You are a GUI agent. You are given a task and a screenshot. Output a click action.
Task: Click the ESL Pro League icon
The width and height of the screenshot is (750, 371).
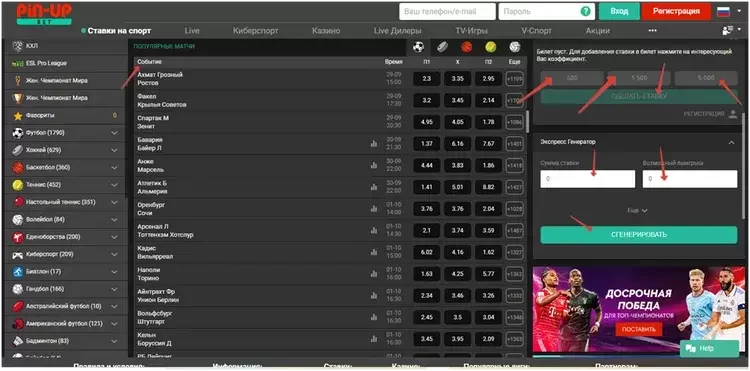[x=18, y=63]
